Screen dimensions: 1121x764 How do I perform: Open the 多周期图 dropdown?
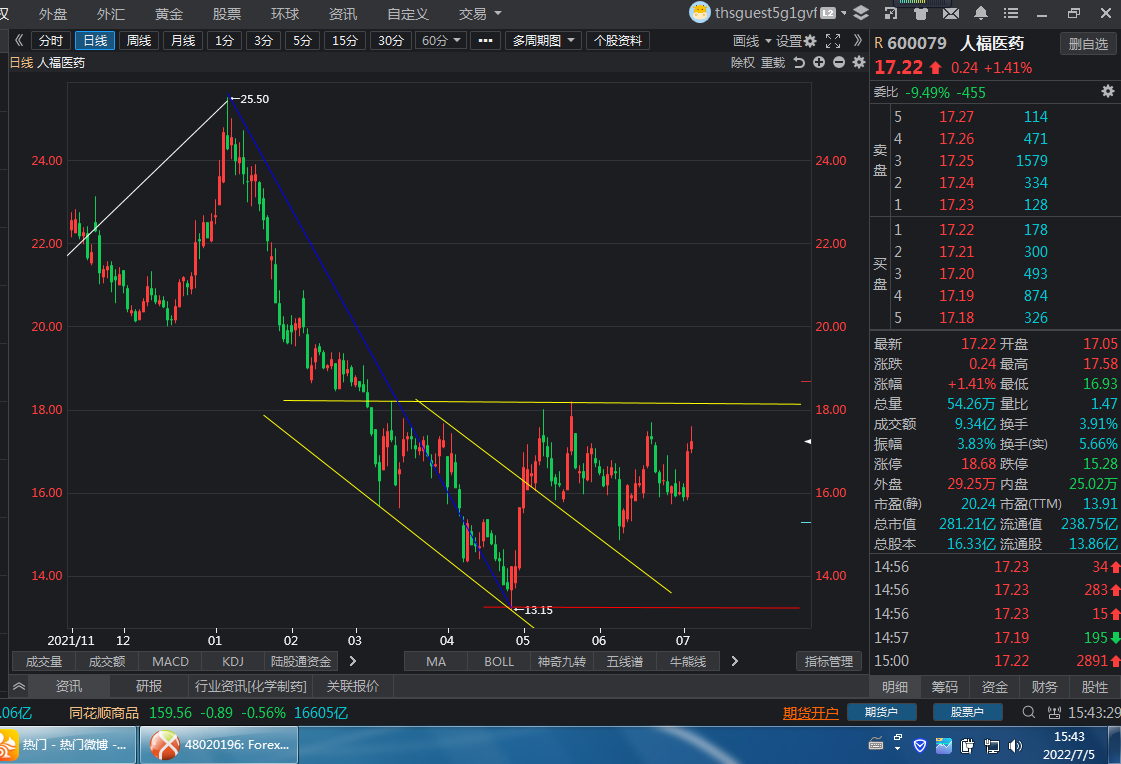[x=543, y=41]
